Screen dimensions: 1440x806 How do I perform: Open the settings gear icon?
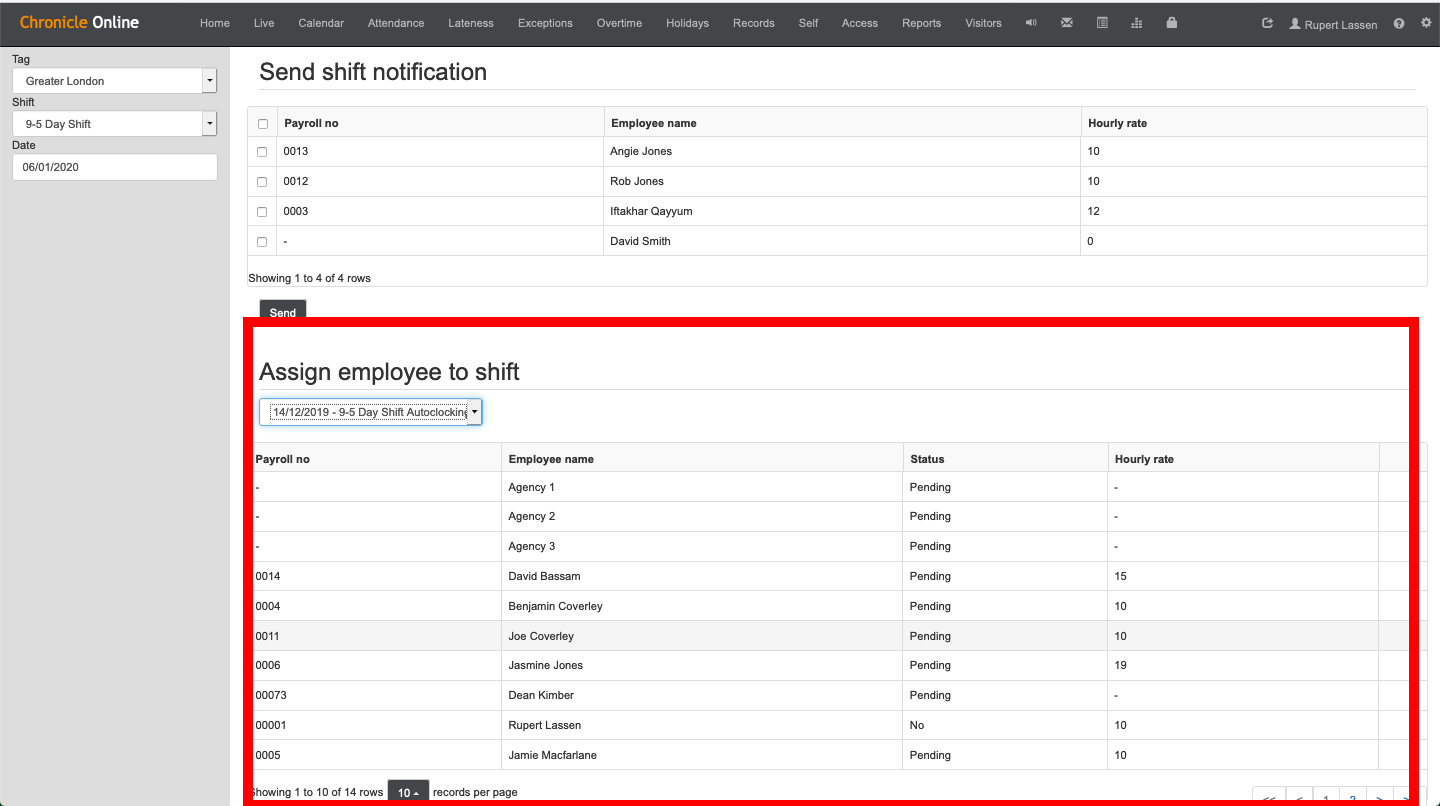pos(1426,23)
